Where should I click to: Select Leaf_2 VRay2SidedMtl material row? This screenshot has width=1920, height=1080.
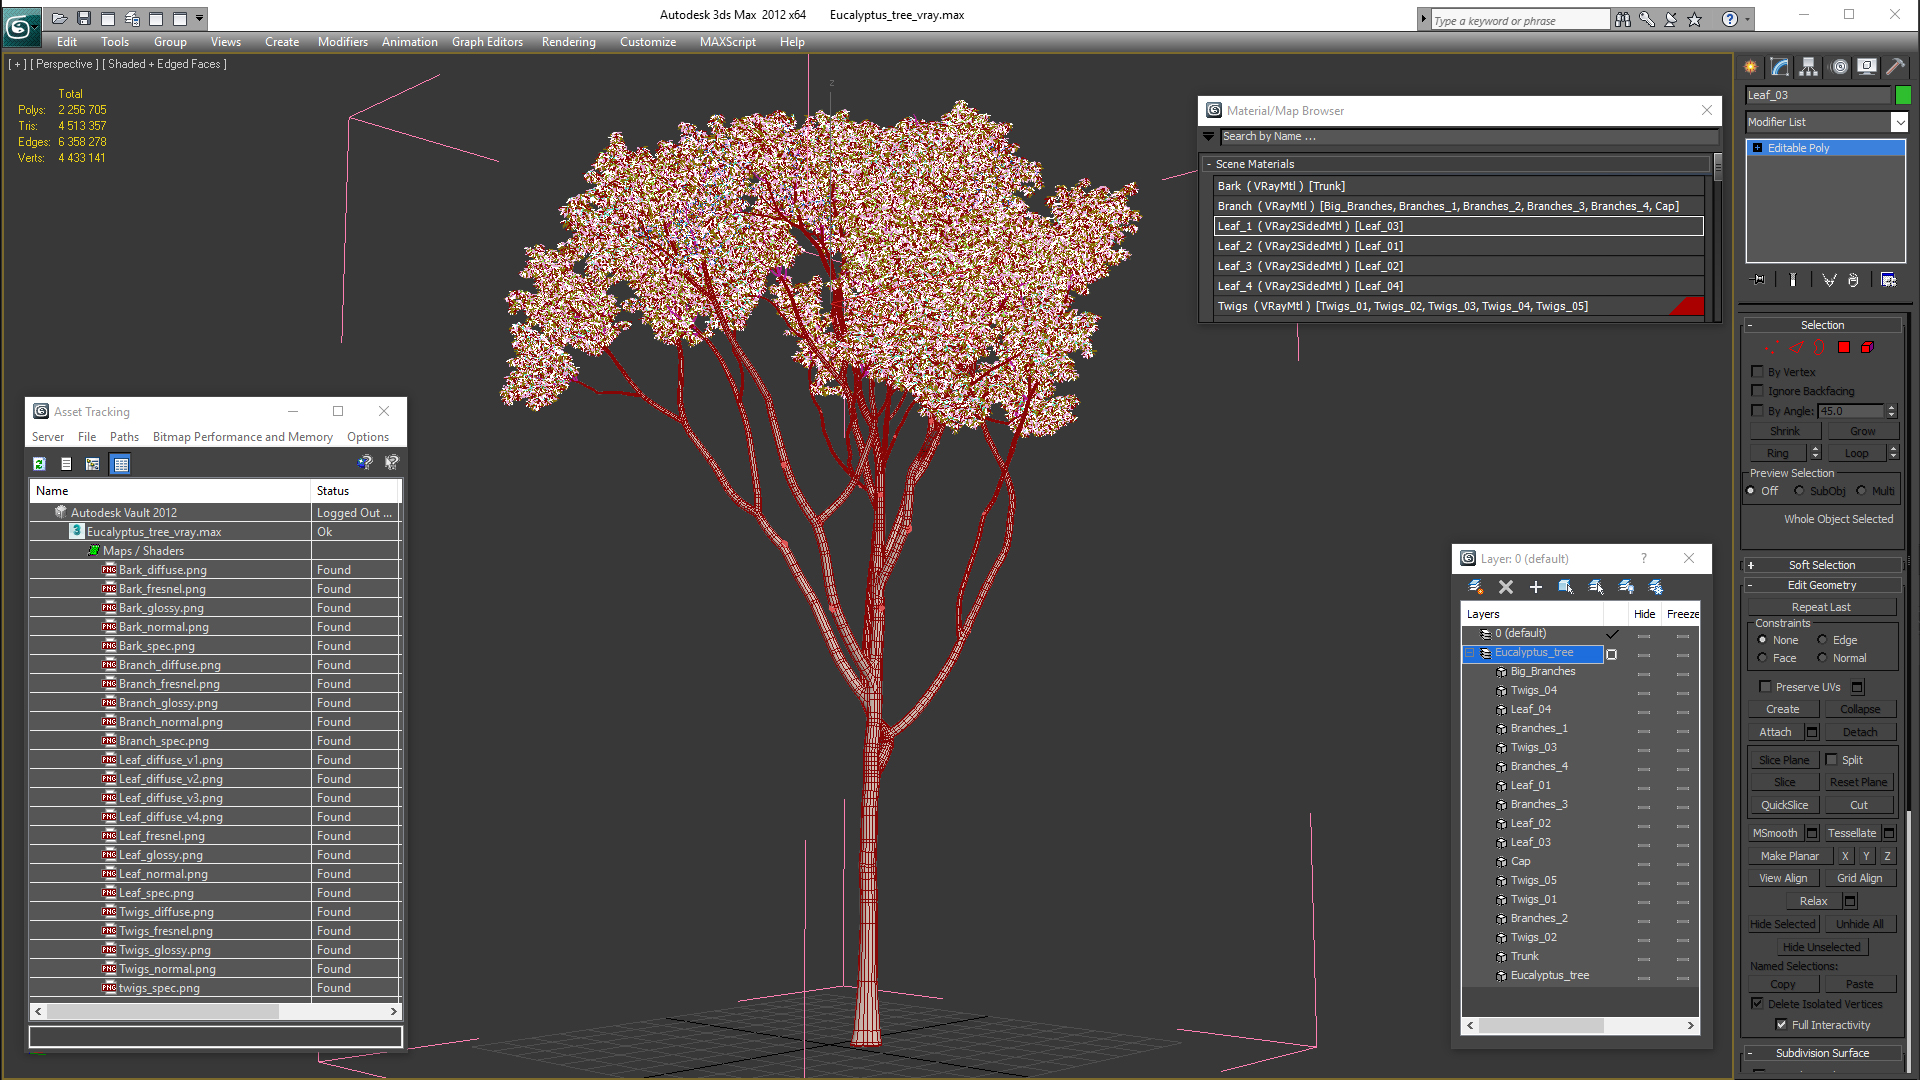click(1458, 246)
